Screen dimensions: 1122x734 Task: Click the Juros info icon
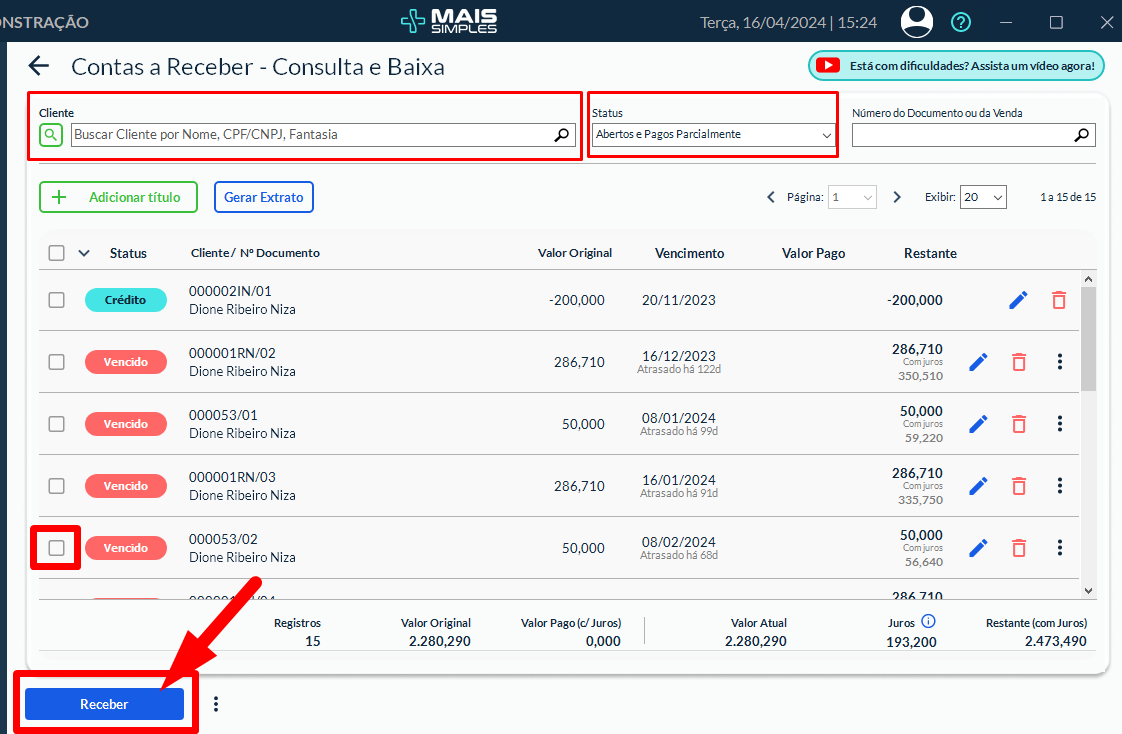tap(928, 622)
